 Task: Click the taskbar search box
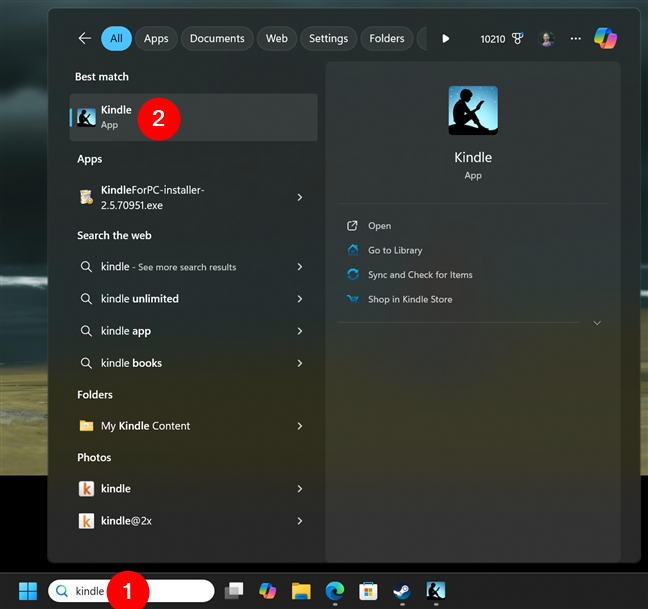[x=131, y=591]
